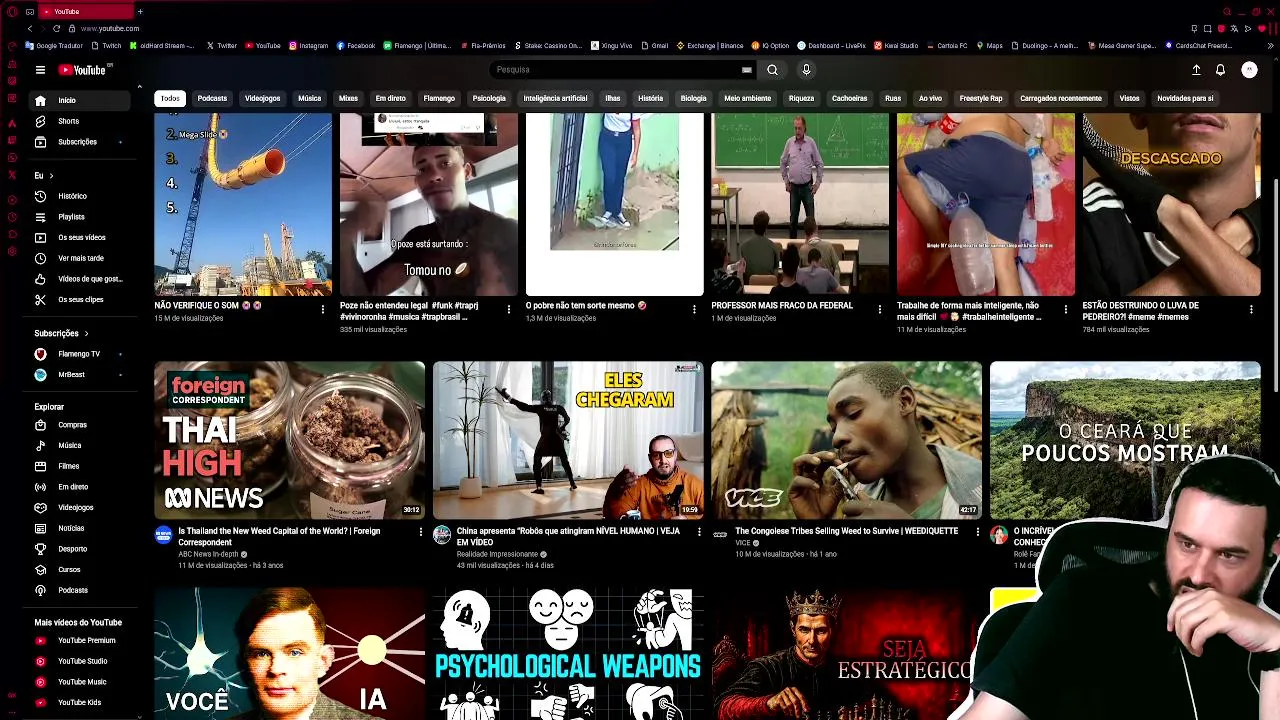Open Flamengo TV subscription channel
This screenshot has width=1280, height=720.
[x=80, y=354]
